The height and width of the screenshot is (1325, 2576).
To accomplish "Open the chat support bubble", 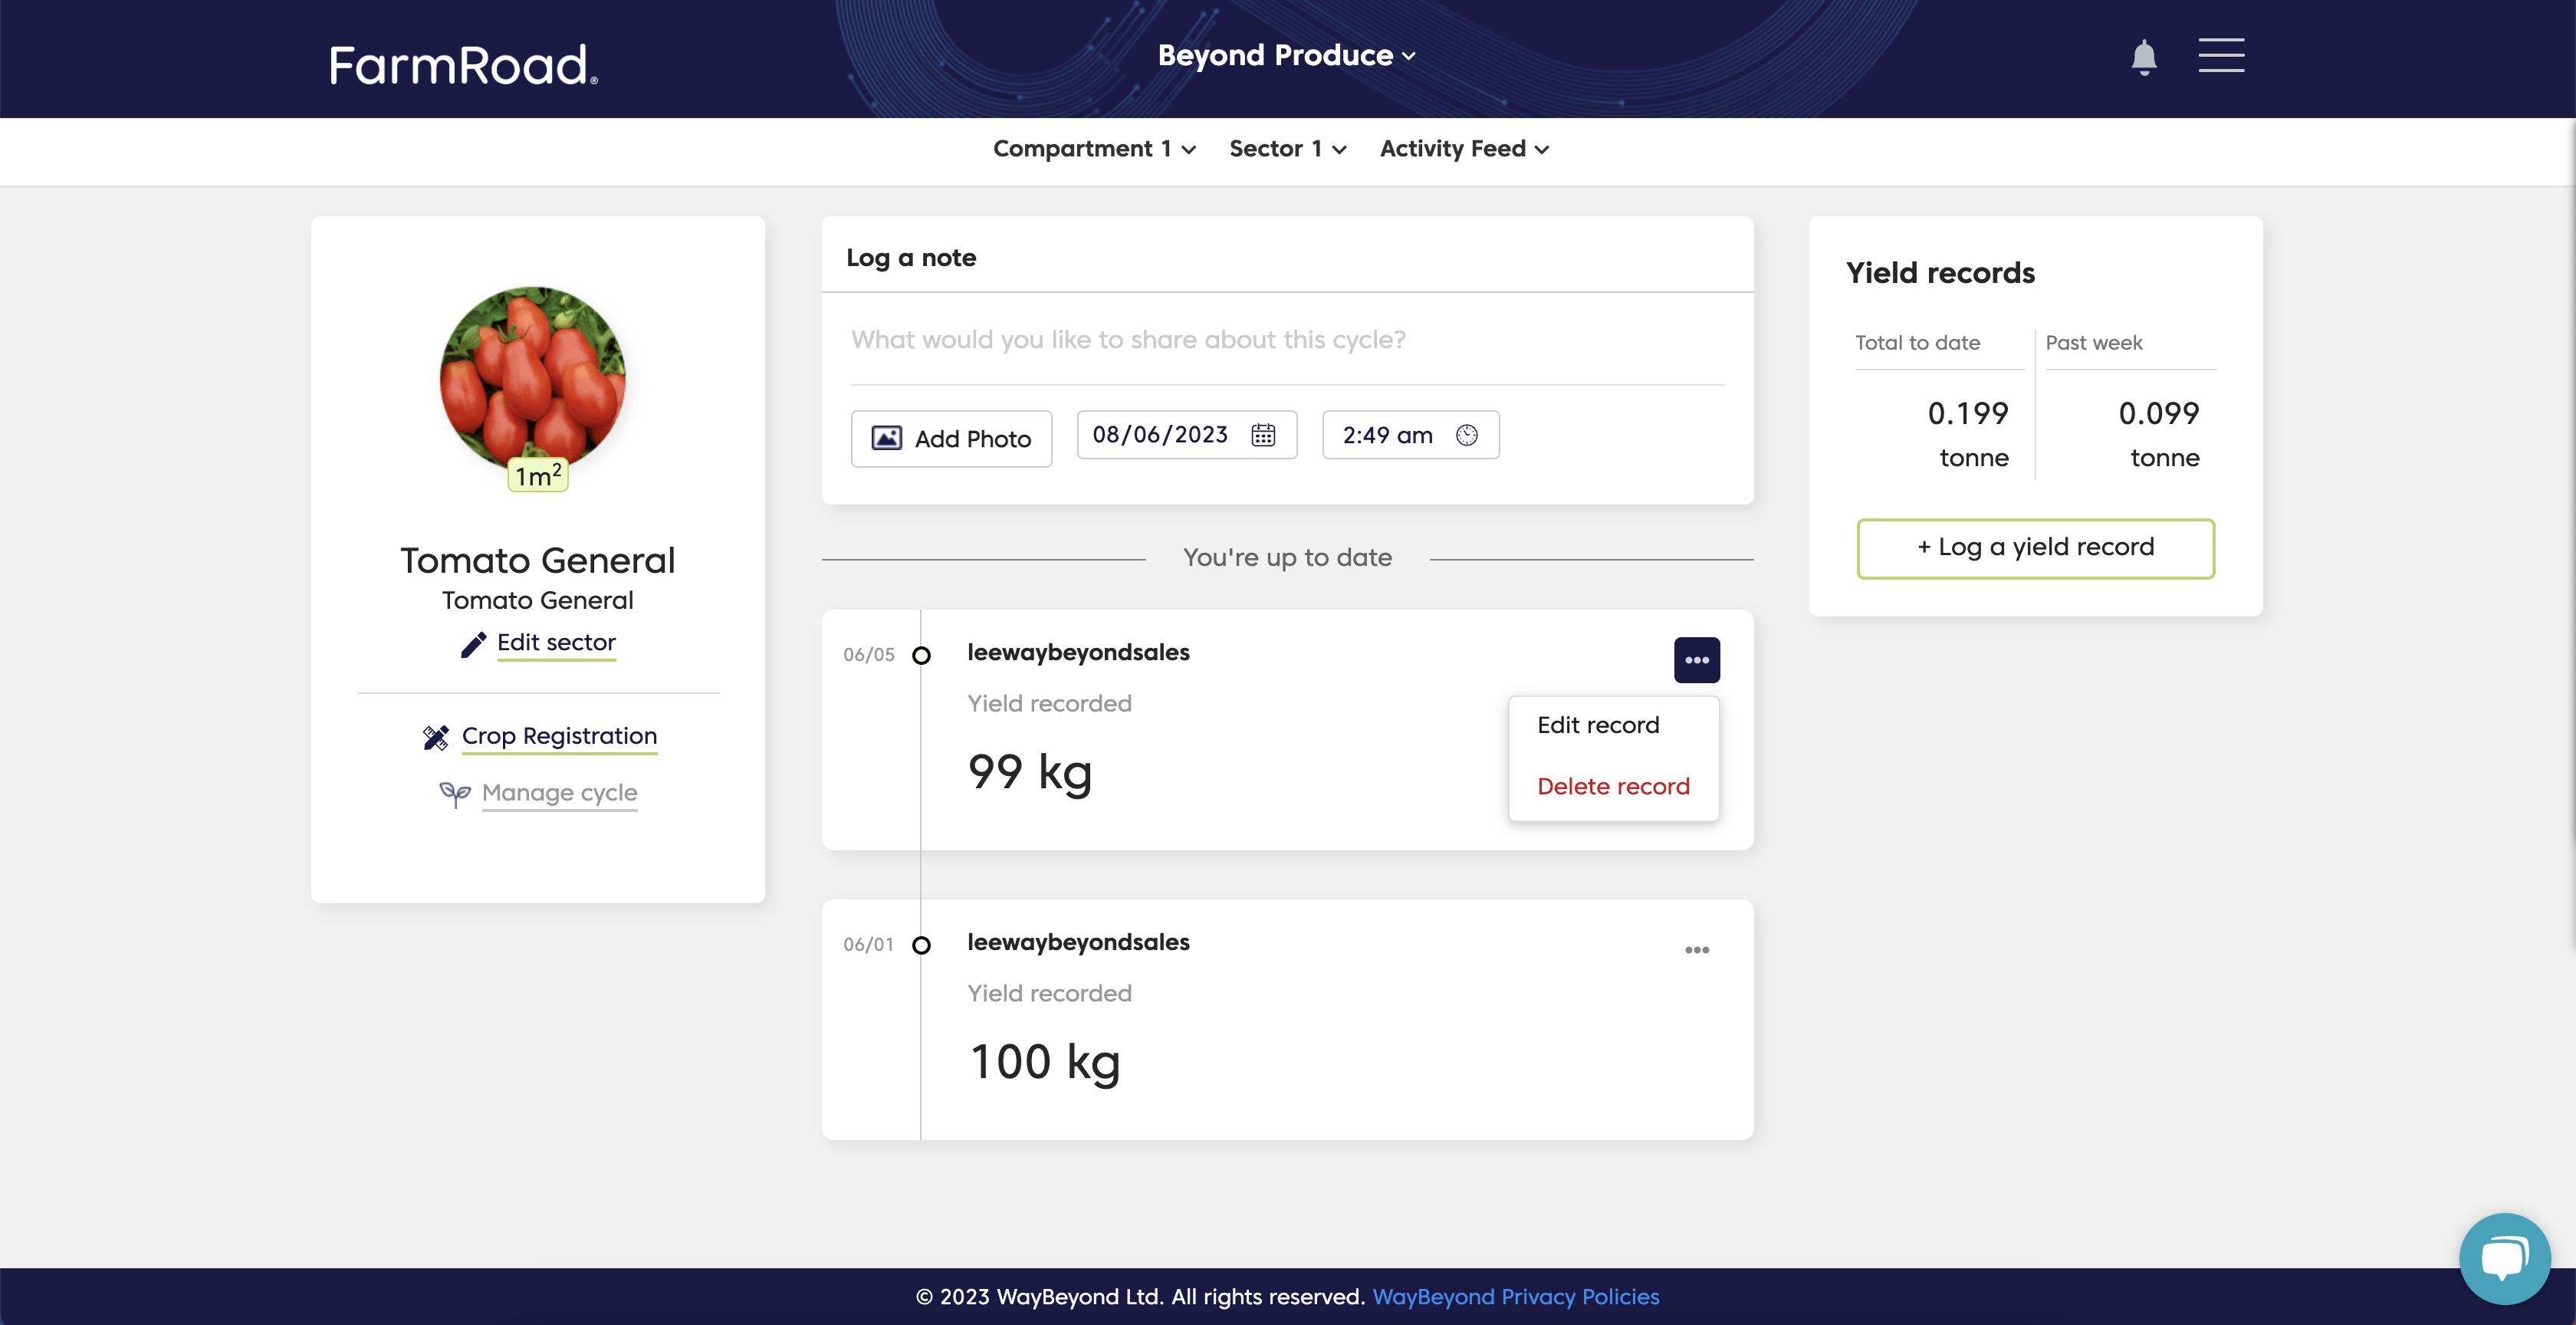I will click(2504, 1258).
